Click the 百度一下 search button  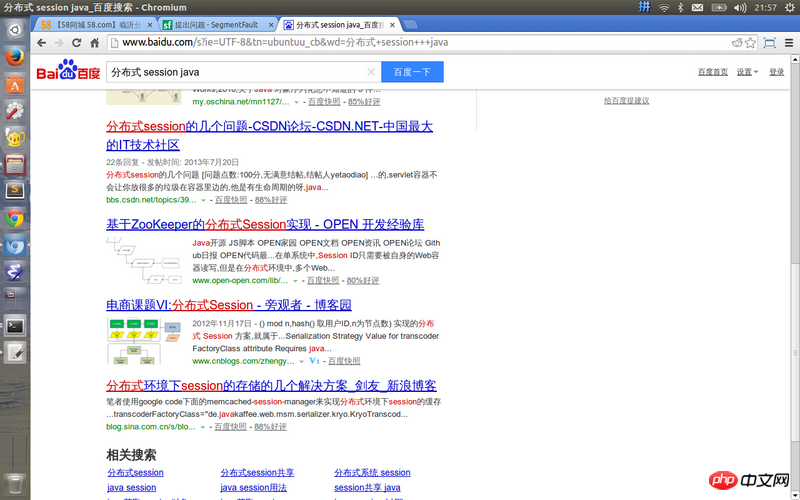click(412, 72)
